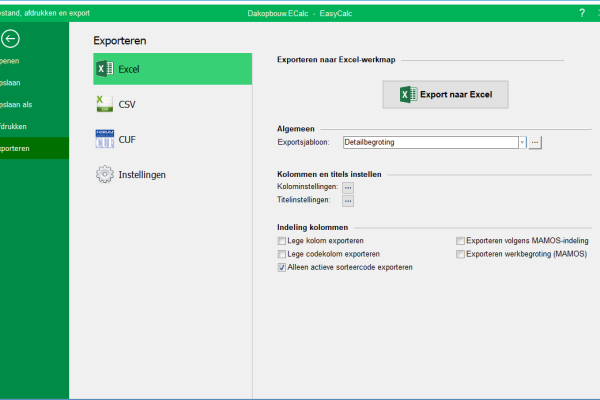The image size is (600, 400).
Task: Toggle Exporteren volgens MAMOS-indeling
Action: coord(460,241)
